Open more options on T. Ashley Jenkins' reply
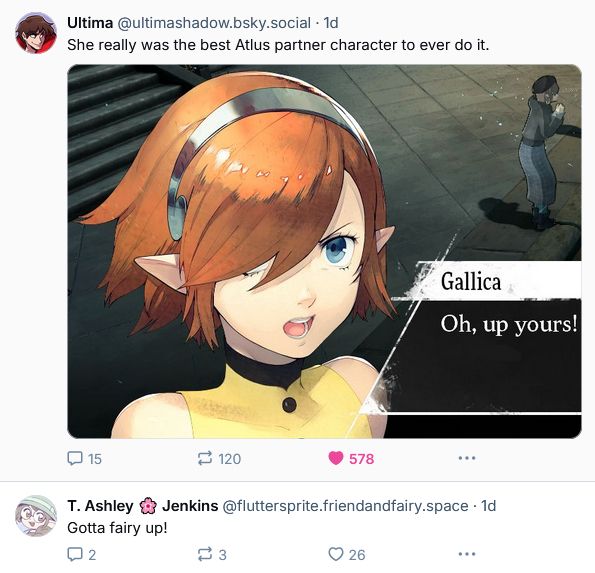Viewport: 595px width, 573px height. [467, 554]
